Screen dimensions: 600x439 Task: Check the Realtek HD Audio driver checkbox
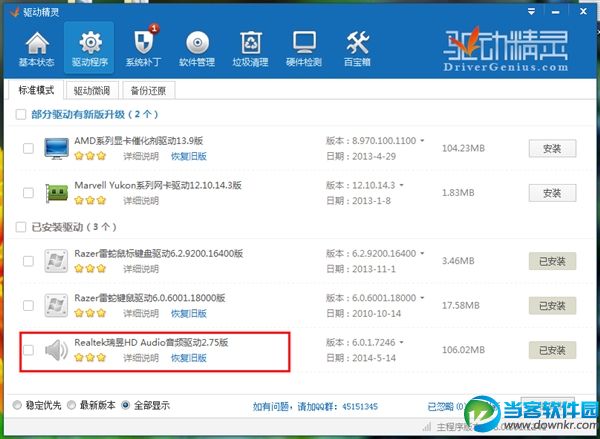pyautogui.click(x=28, y=350)
